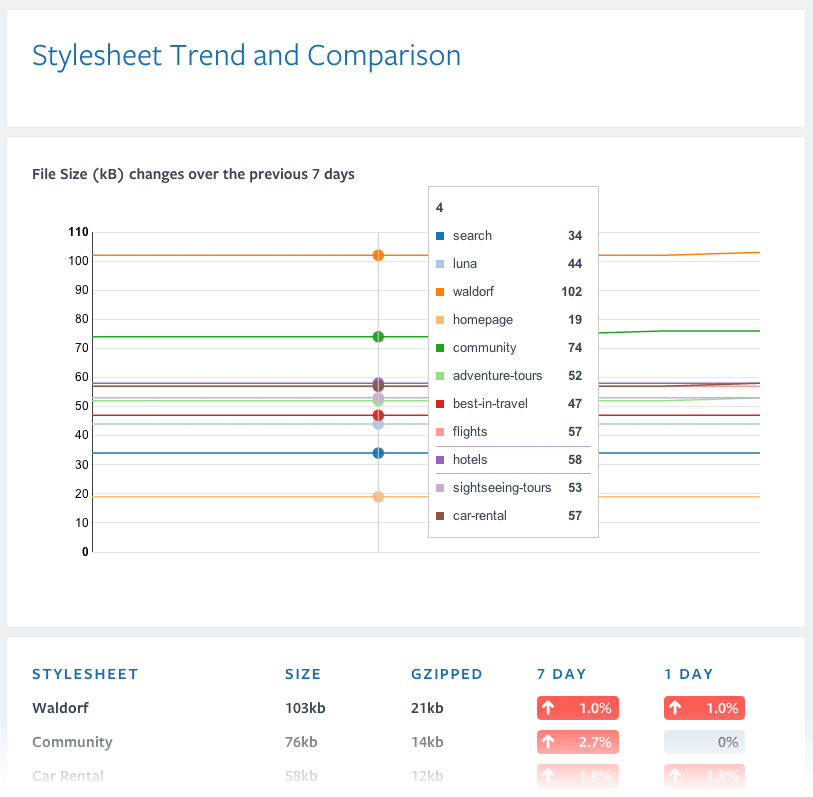Viewport: 813px width, 797px height.
Task: Sort the table by the SIZE column
Action: tap(303, 674)
